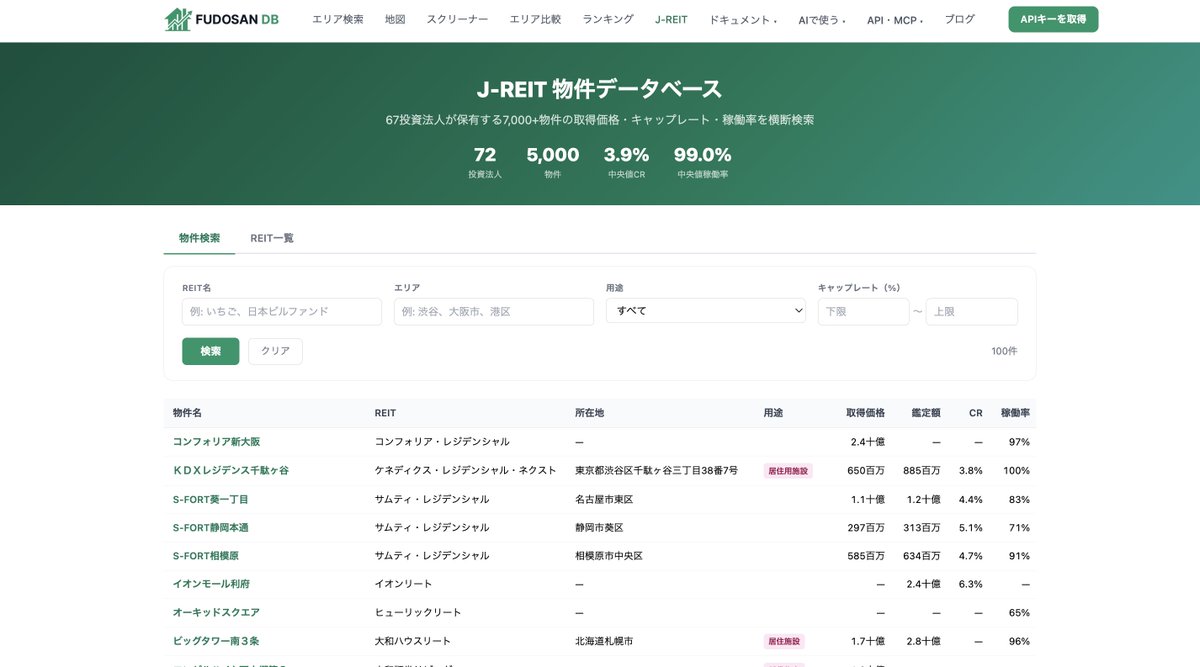Focus the エリア input field

point(494,311)
